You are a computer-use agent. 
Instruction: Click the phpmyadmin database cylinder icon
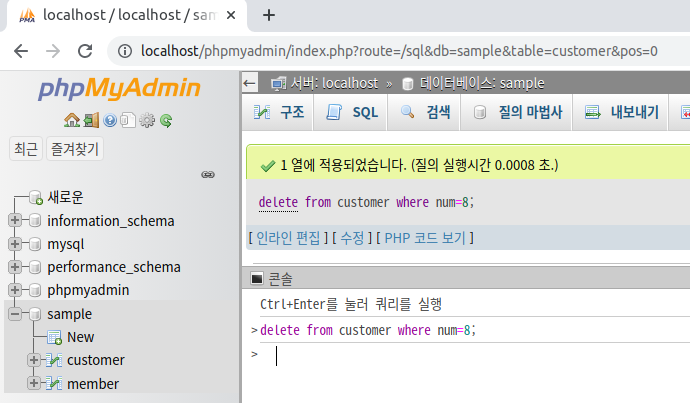pos(35,290)
